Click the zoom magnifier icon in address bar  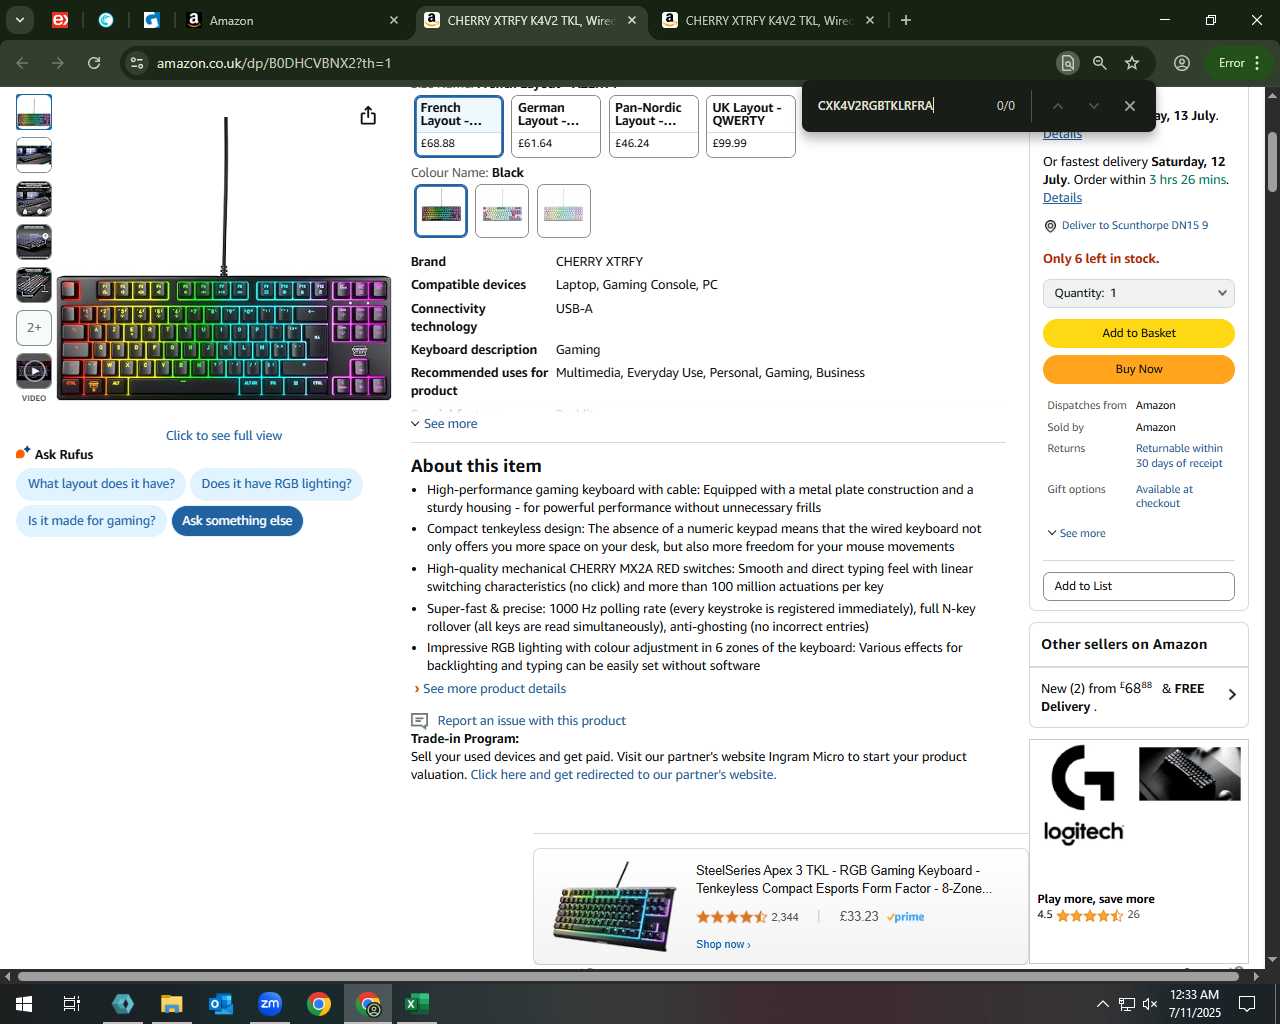click(x=1100, y=63)
